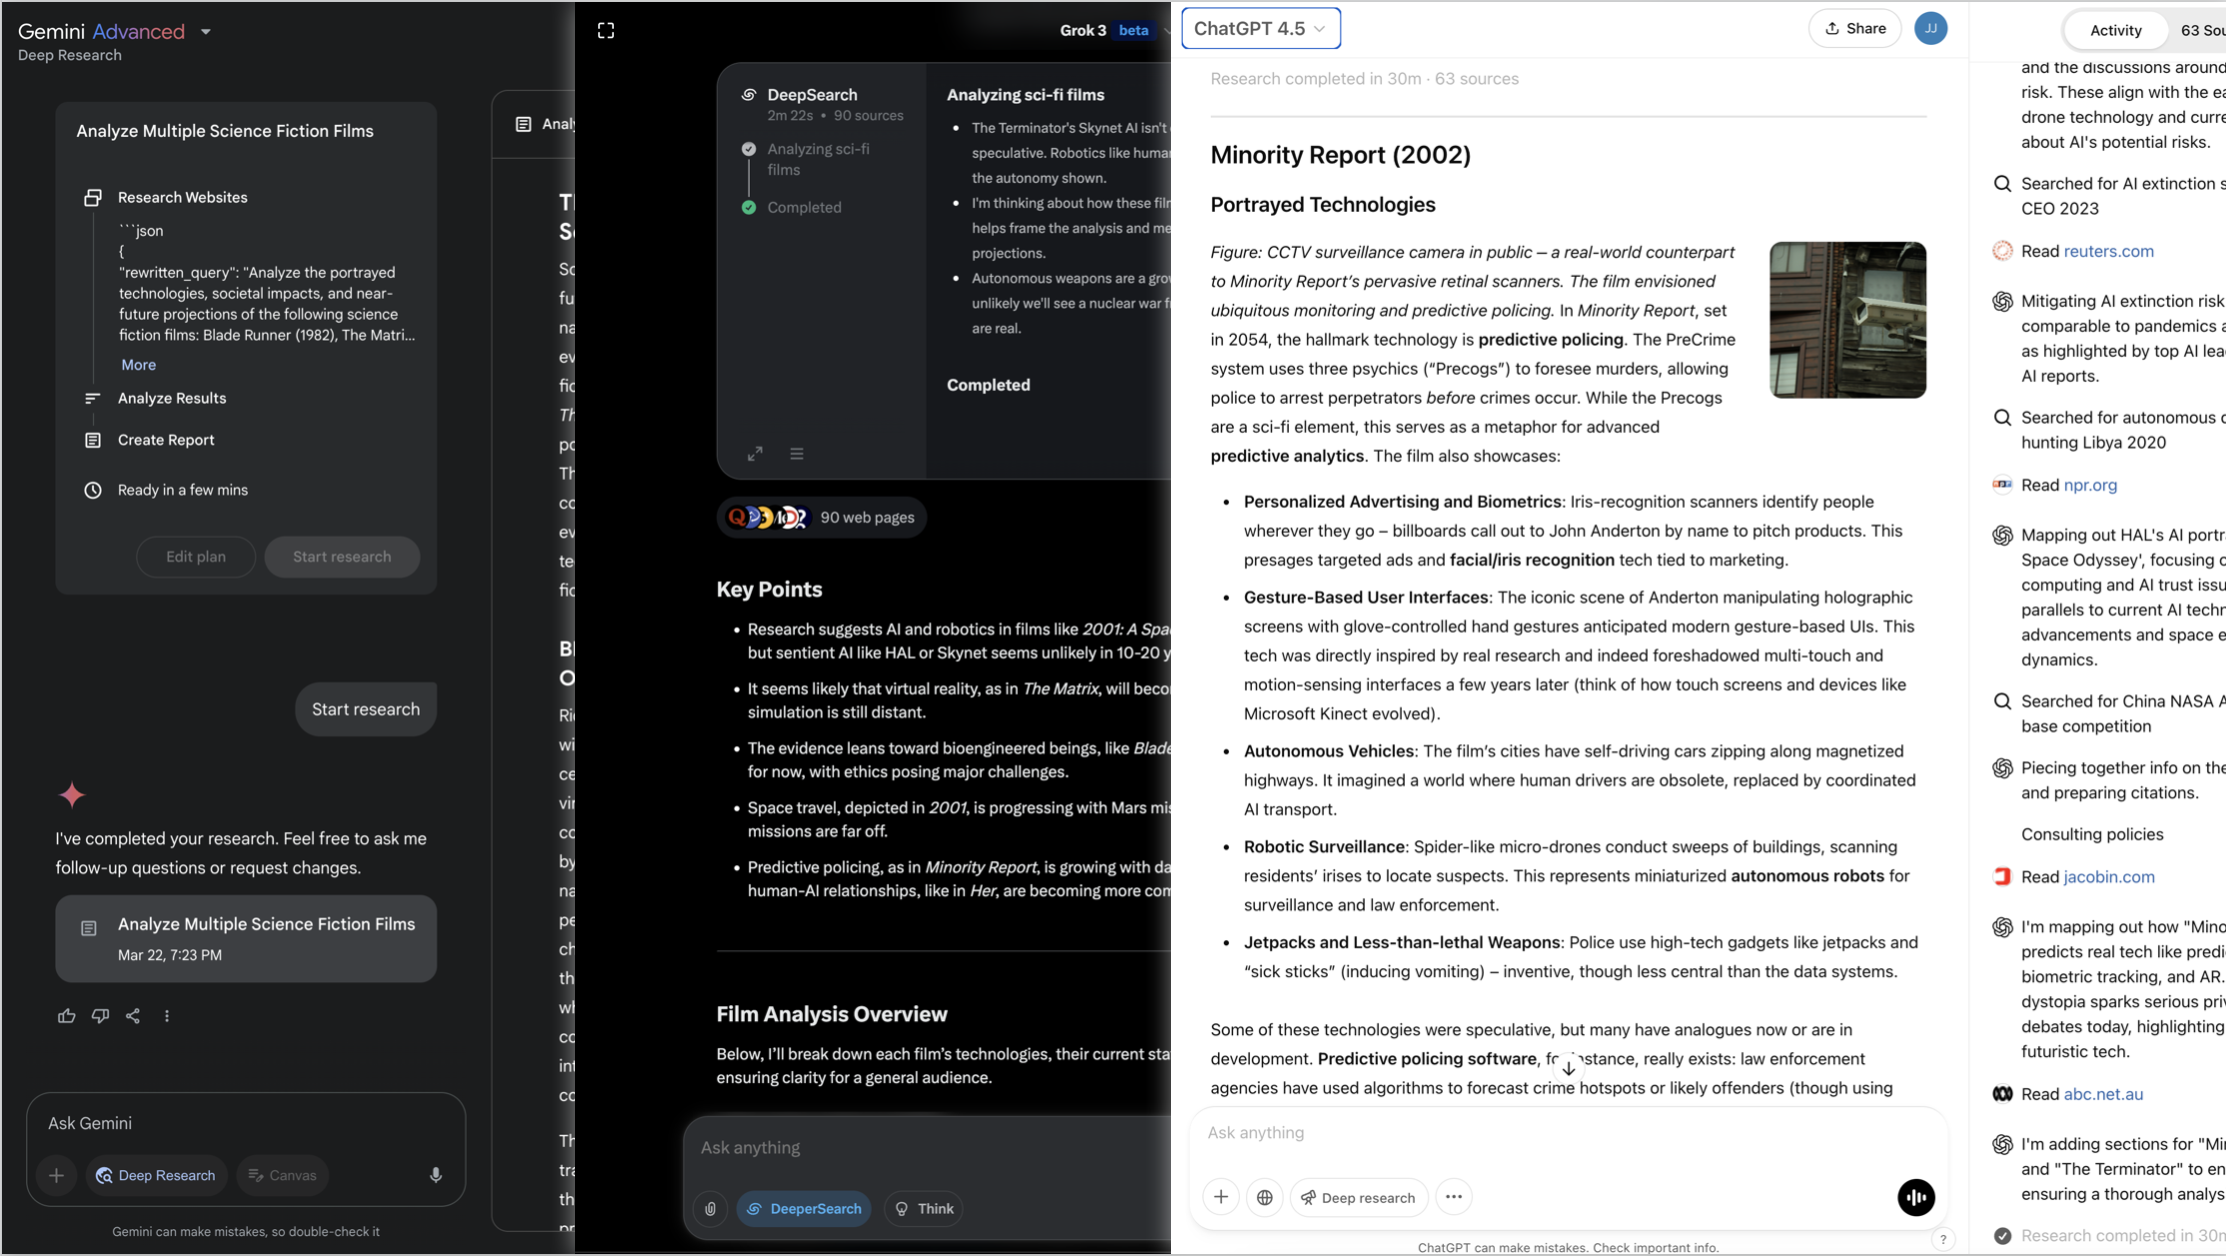Click the ChatGPT voice mode button
This screenshot has height=1256, width=2226.
[x=1916, y=1197]
